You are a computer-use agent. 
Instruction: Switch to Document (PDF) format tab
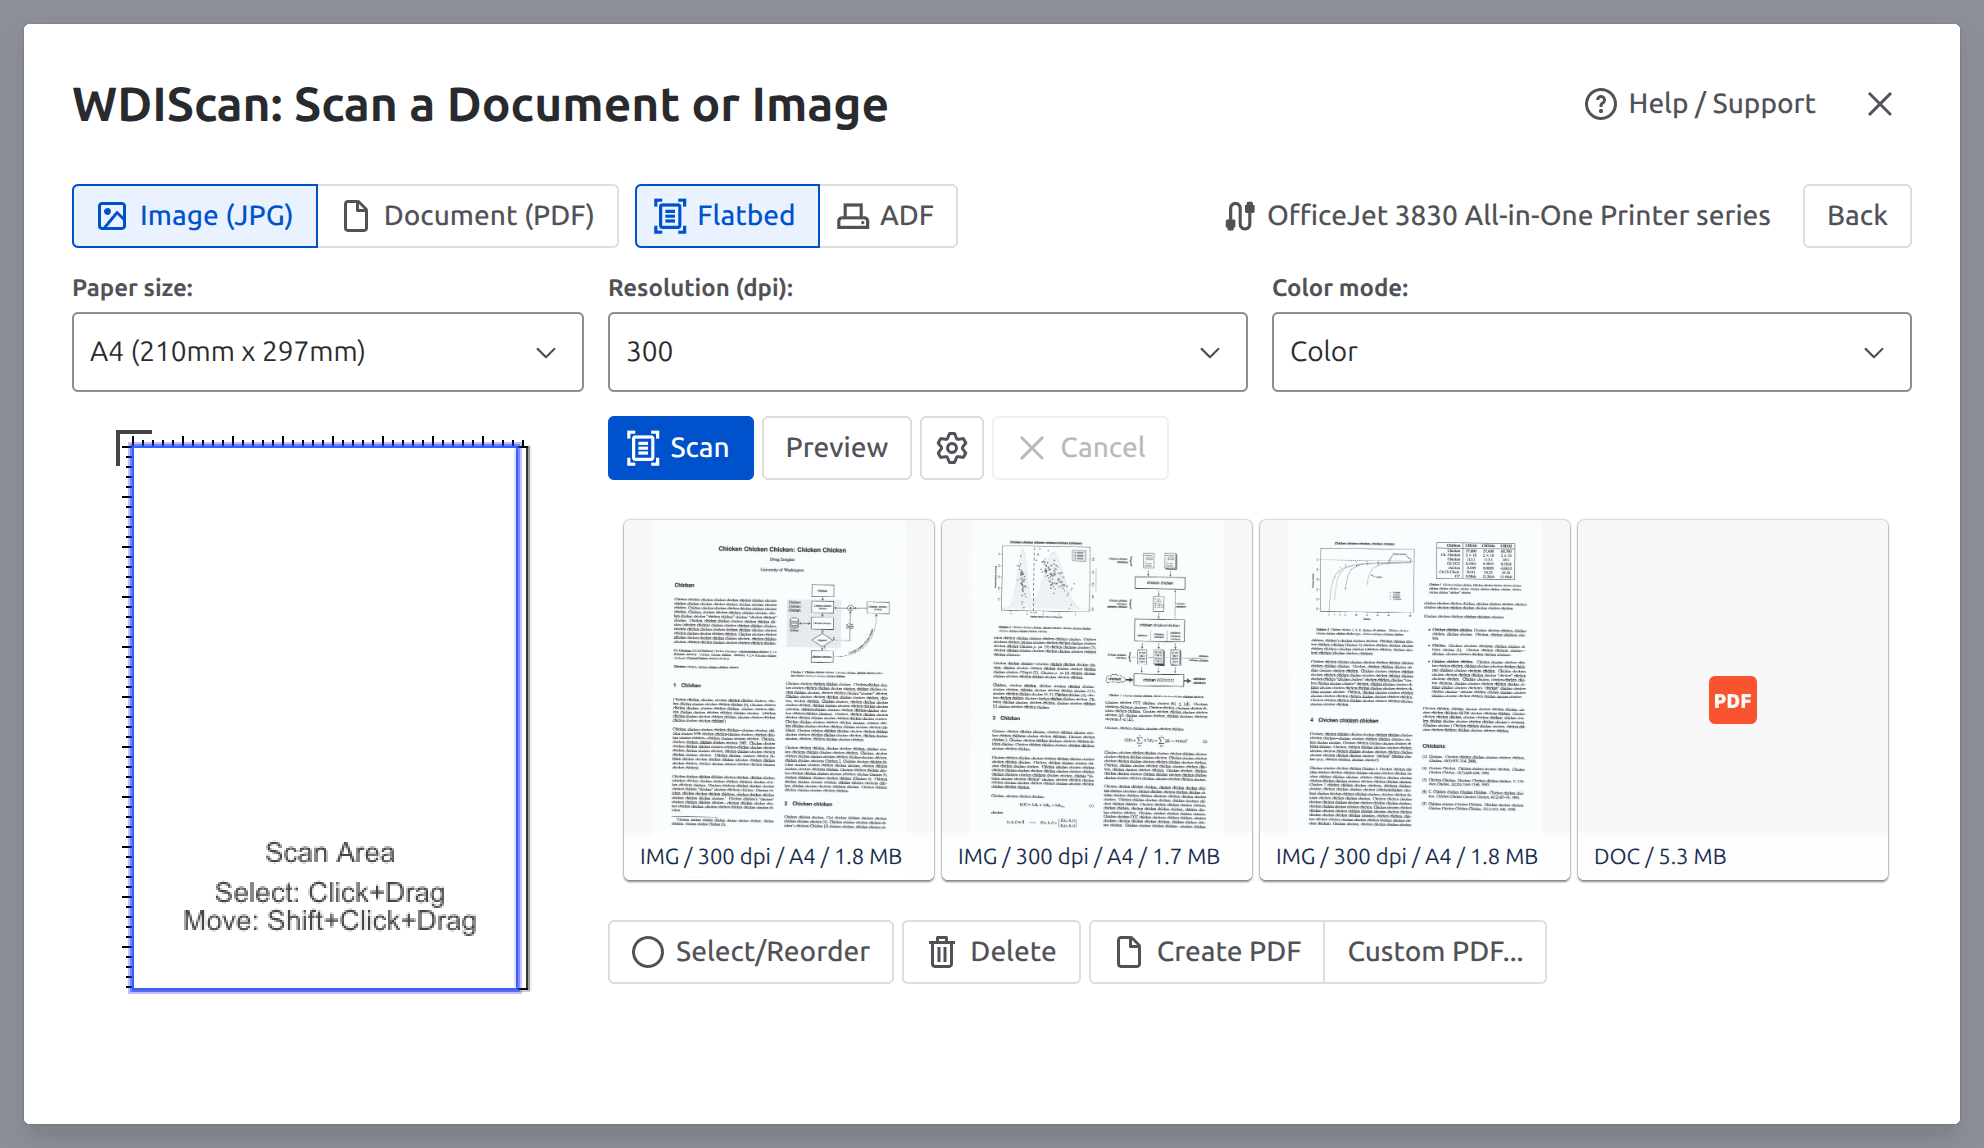click(468, 216)
